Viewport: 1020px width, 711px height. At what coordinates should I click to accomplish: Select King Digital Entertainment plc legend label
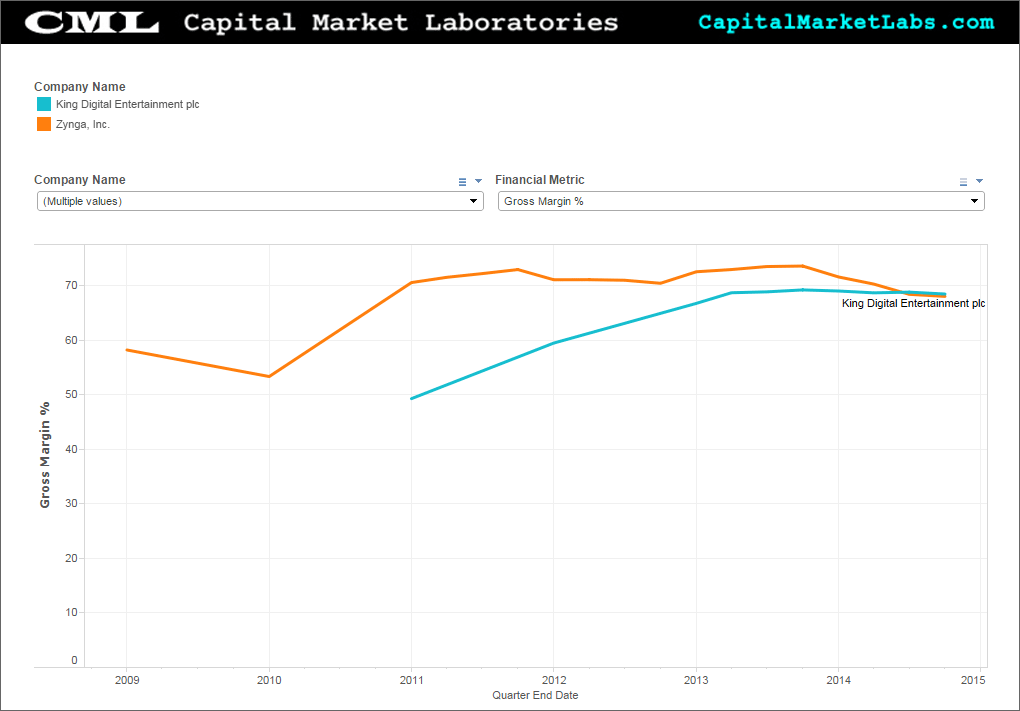coord(128,104)
